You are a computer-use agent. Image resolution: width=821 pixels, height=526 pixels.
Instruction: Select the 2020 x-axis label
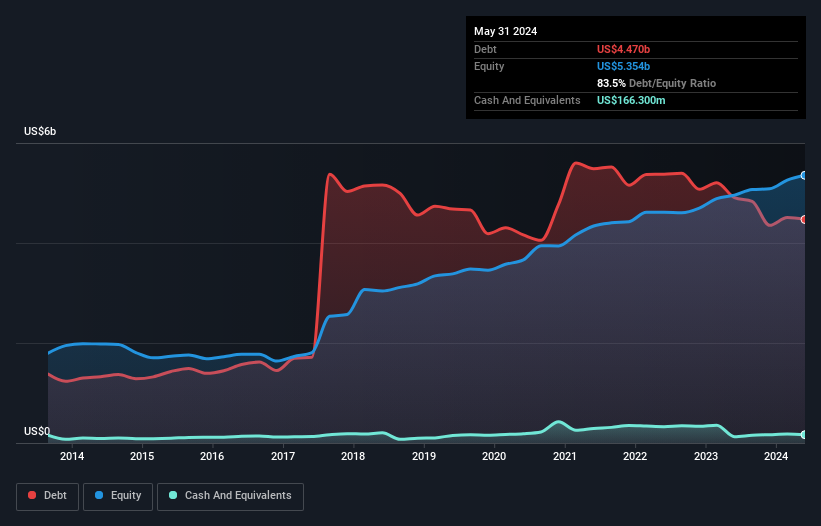coord(494,456)
